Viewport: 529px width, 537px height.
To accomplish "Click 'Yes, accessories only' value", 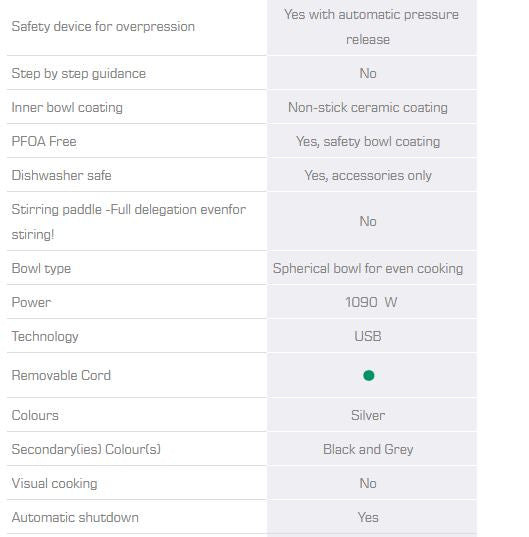I will click(x=368, y=175).
